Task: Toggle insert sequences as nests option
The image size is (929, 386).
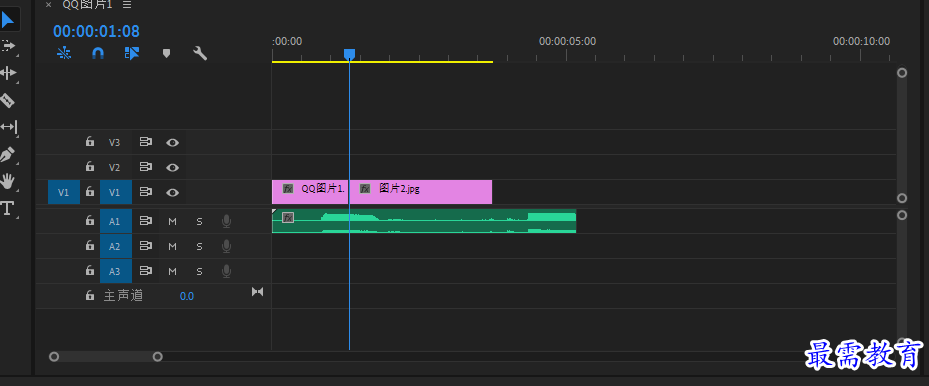Action: [x=64, y=53]
